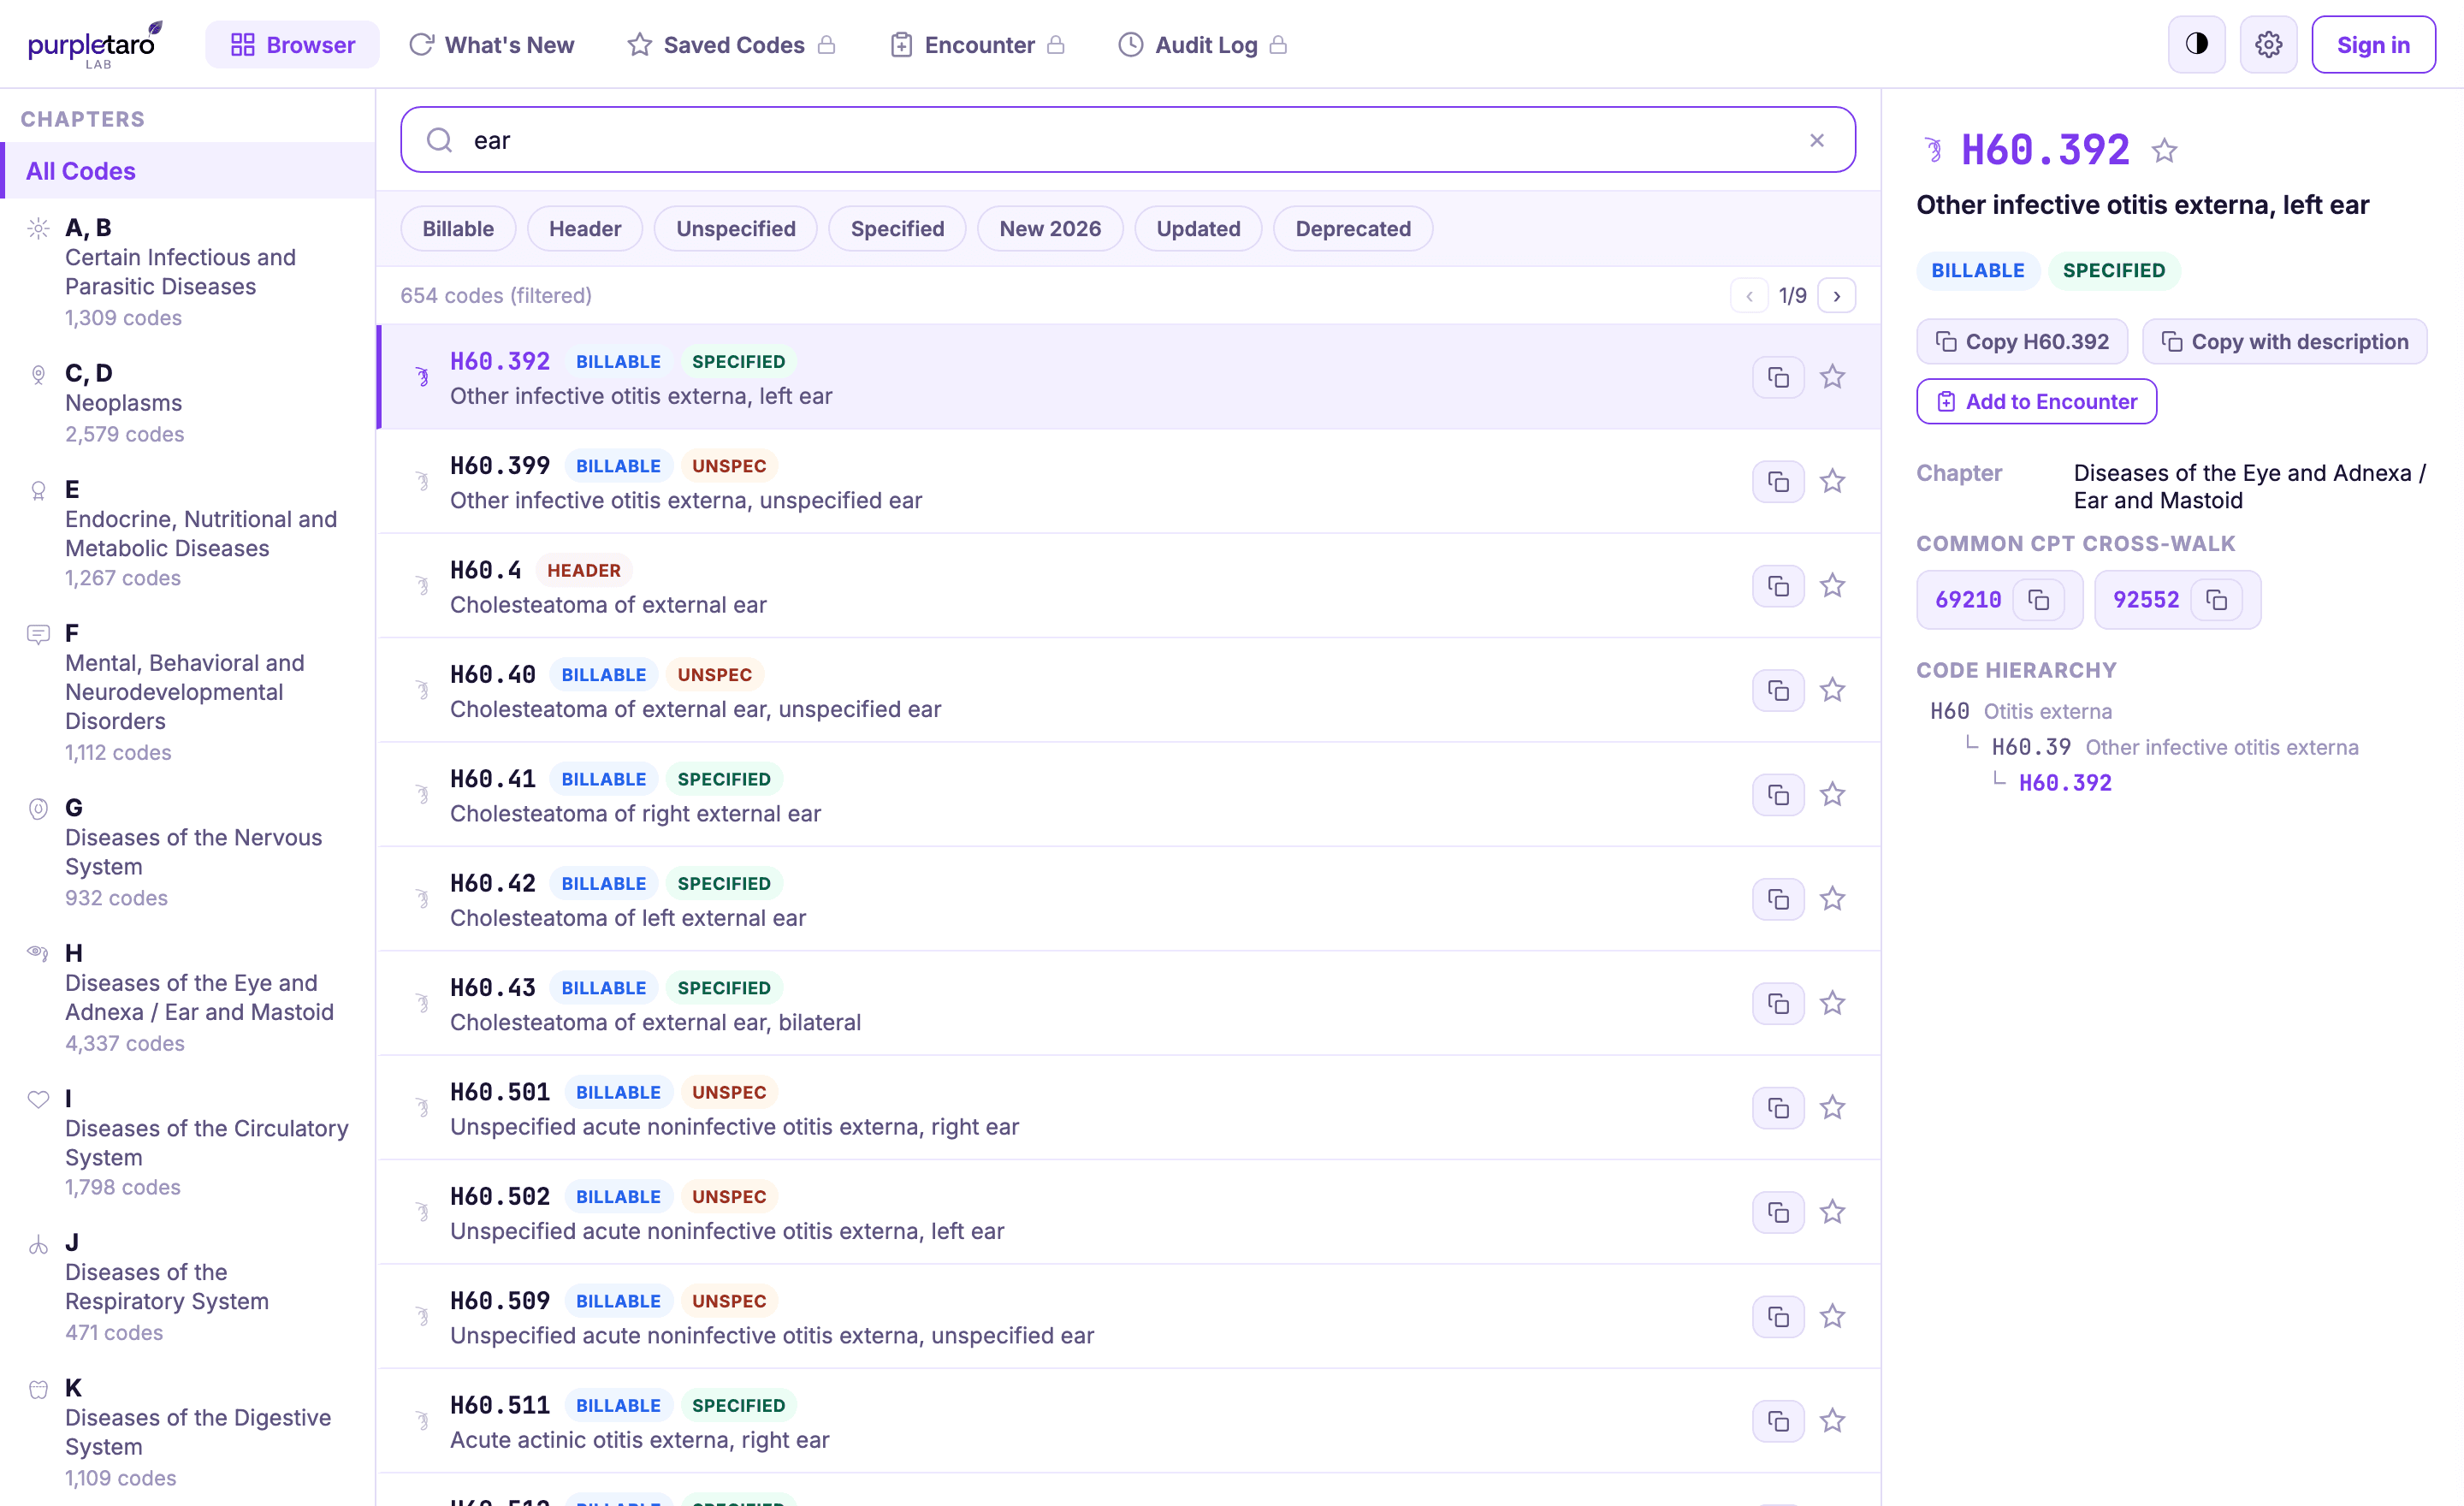Copy CPT code 92552

2216,600
